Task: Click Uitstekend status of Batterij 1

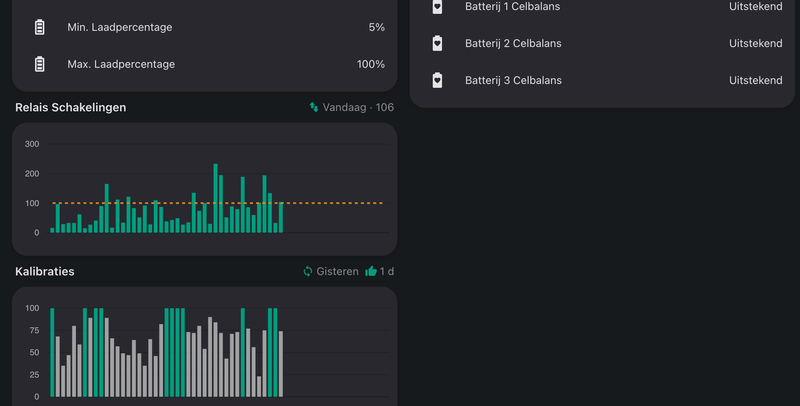Action: click(756, 7)
